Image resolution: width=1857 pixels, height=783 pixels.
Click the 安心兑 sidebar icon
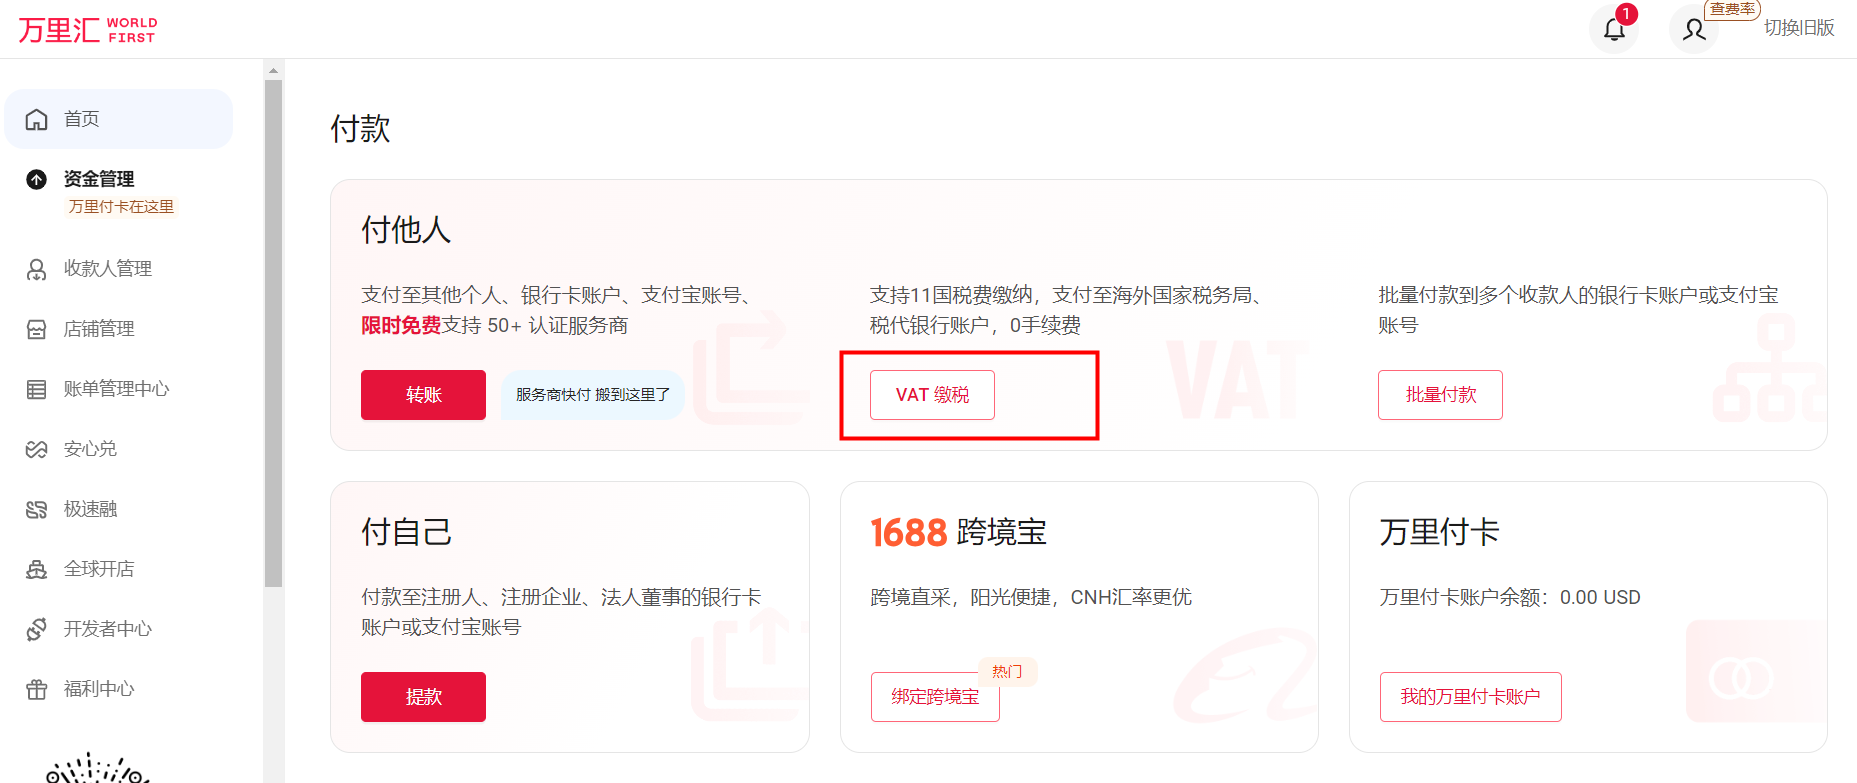pyautogui.click(x=37, y=449)
